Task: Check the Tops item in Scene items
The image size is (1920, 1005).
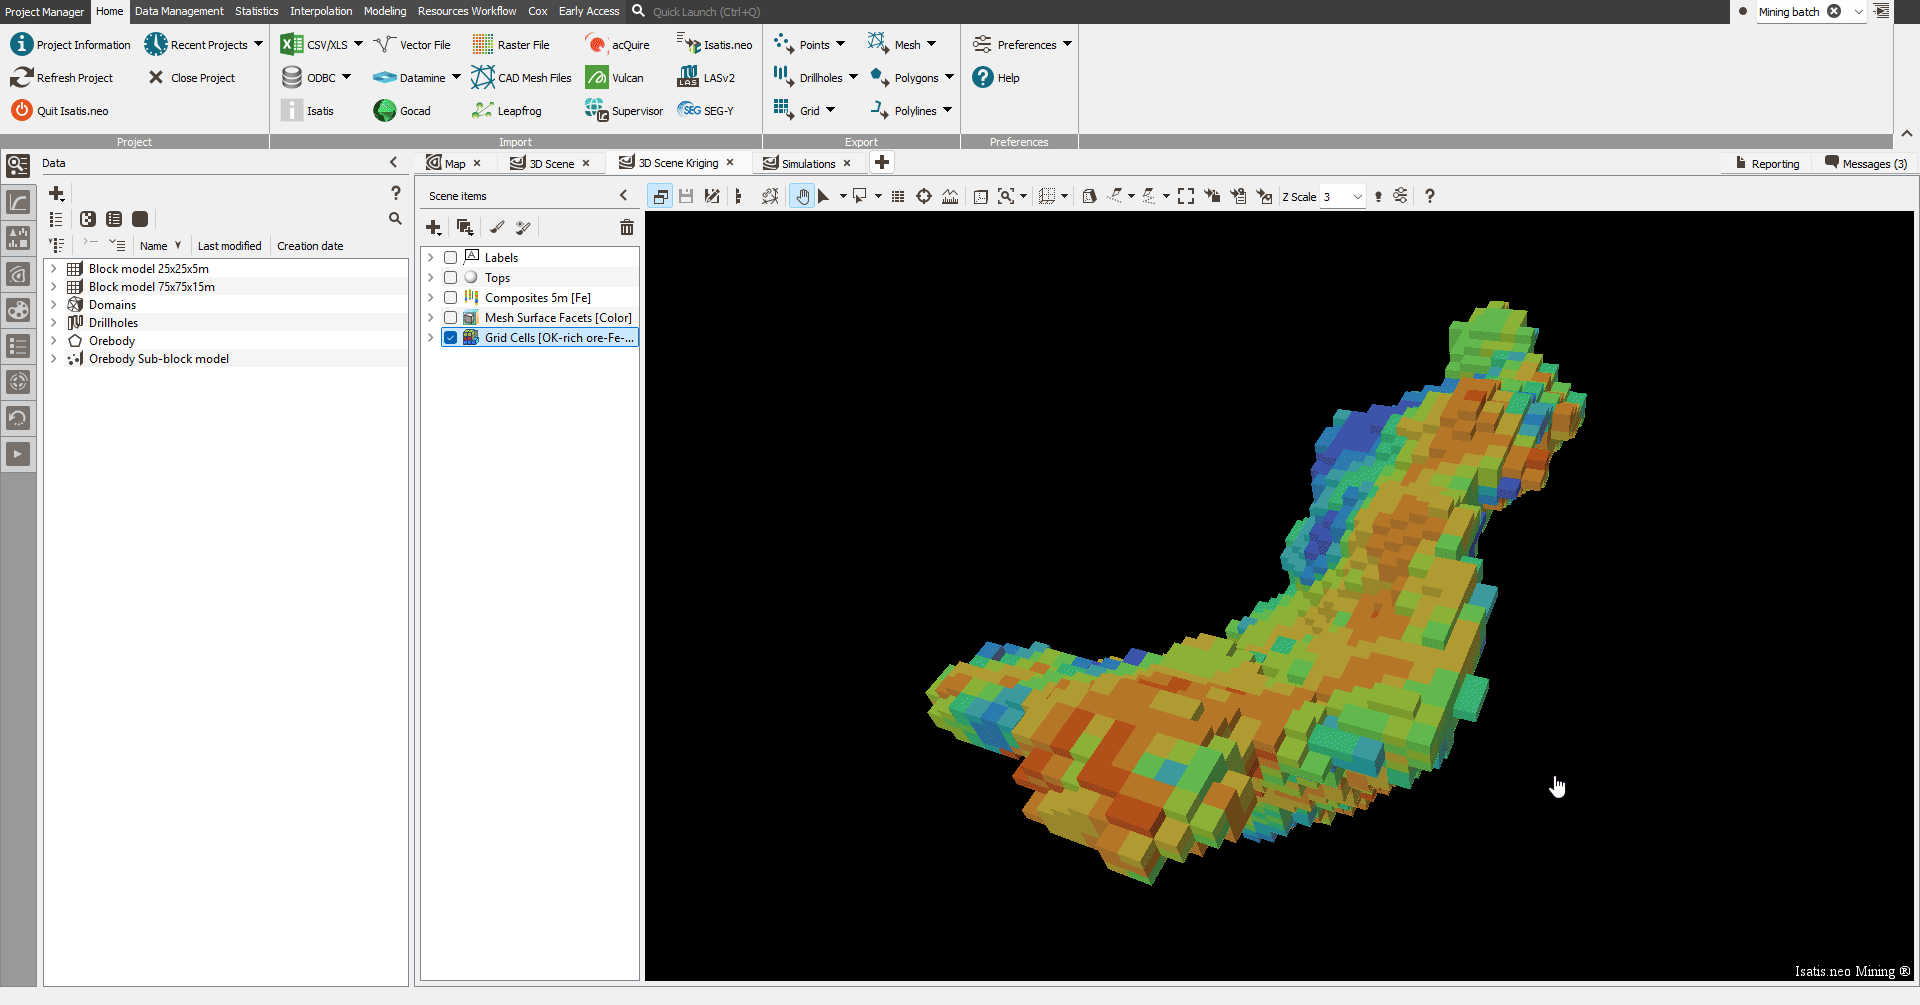Action: click(451, 277)
